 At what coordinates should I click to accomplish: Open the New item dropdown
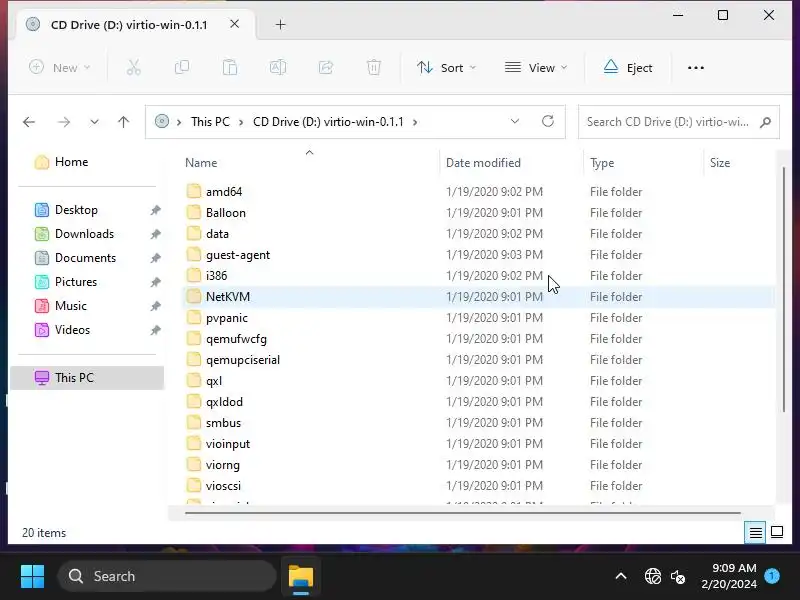click(x=60, y=67)
